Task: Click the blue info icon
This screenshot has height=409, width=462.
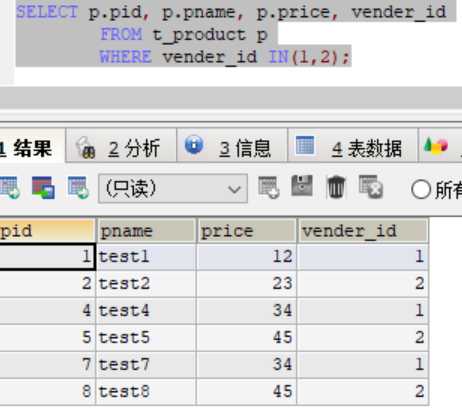Action: (x=194, y=145)
